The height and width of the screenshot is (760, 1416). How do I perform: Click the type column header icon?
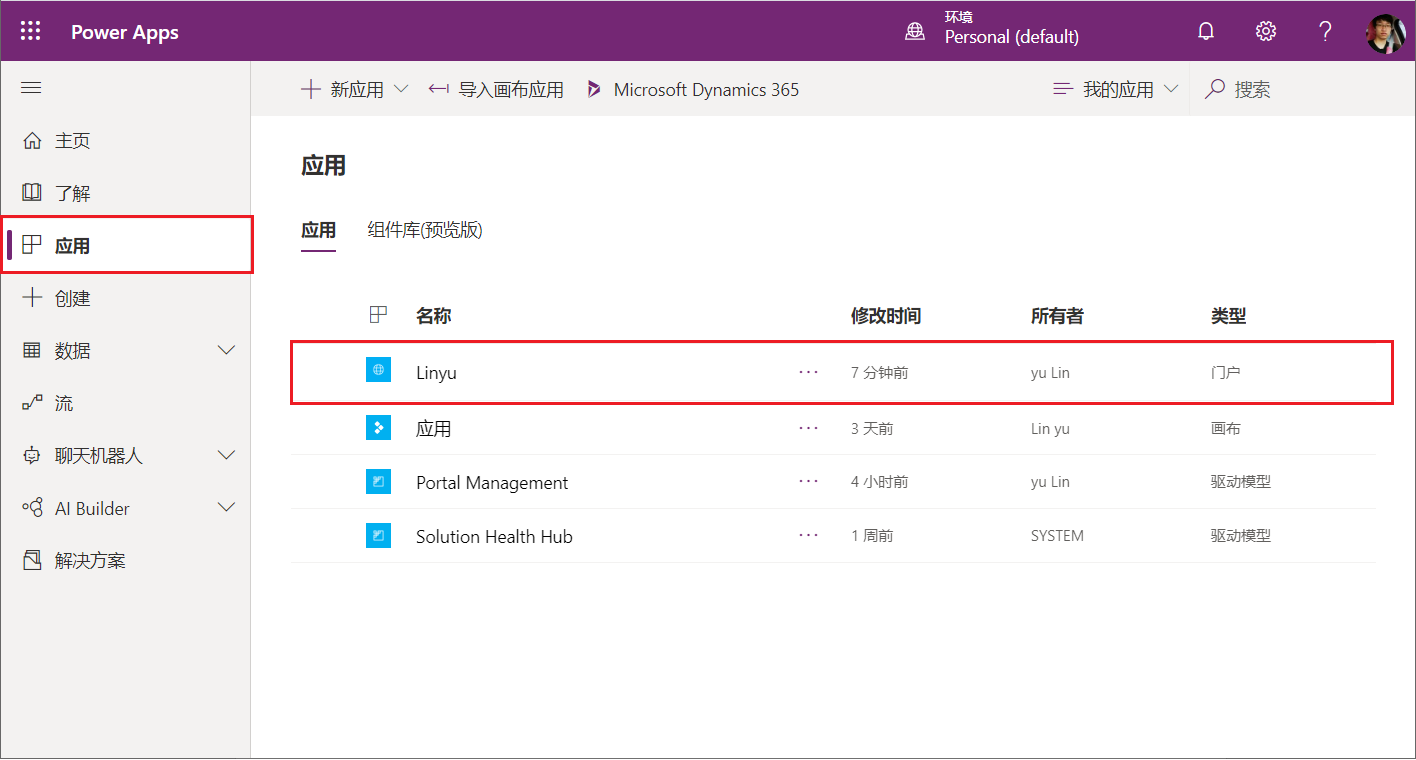tap(378, 315)
